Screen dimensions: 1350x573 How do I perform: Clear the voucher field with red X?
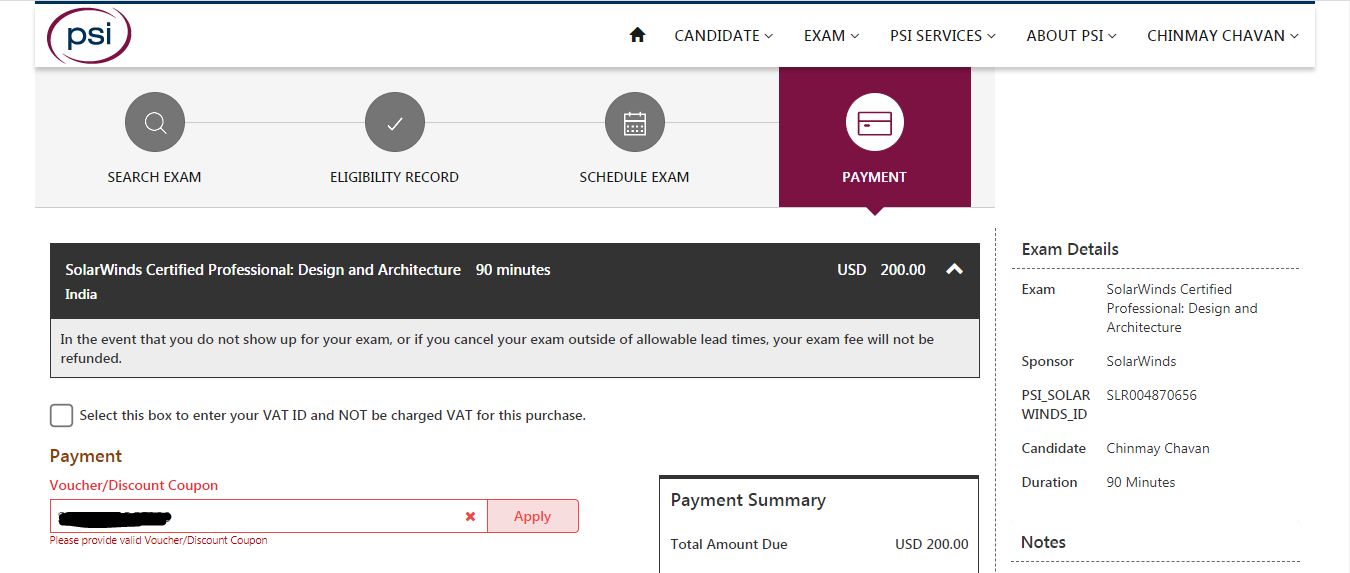coord(470,516)
